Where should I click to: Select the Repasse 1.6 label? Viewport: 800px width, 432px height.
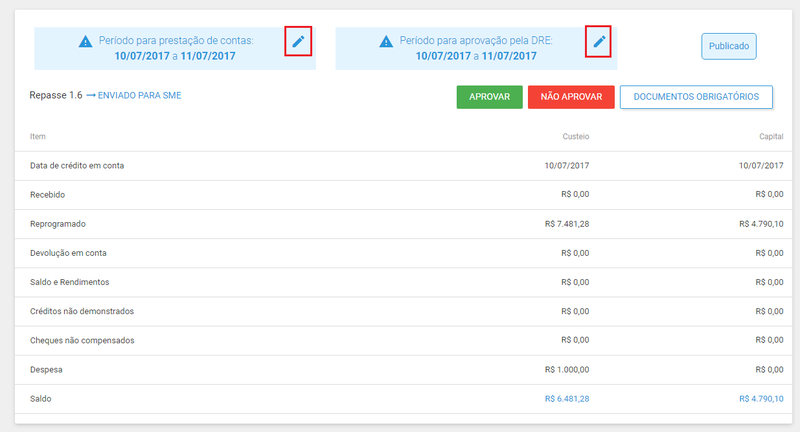tap(56, 95)
